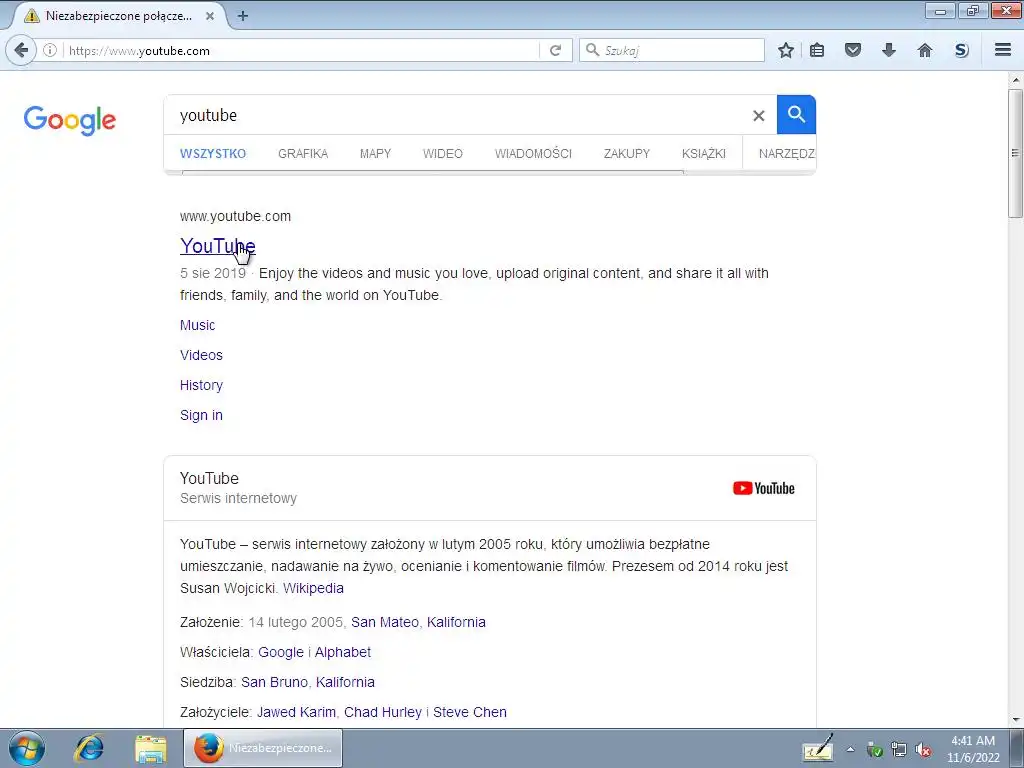1024x768 pixels.
Task: Open Windows Explorer folder on taskbar
Action: (151, 748)
